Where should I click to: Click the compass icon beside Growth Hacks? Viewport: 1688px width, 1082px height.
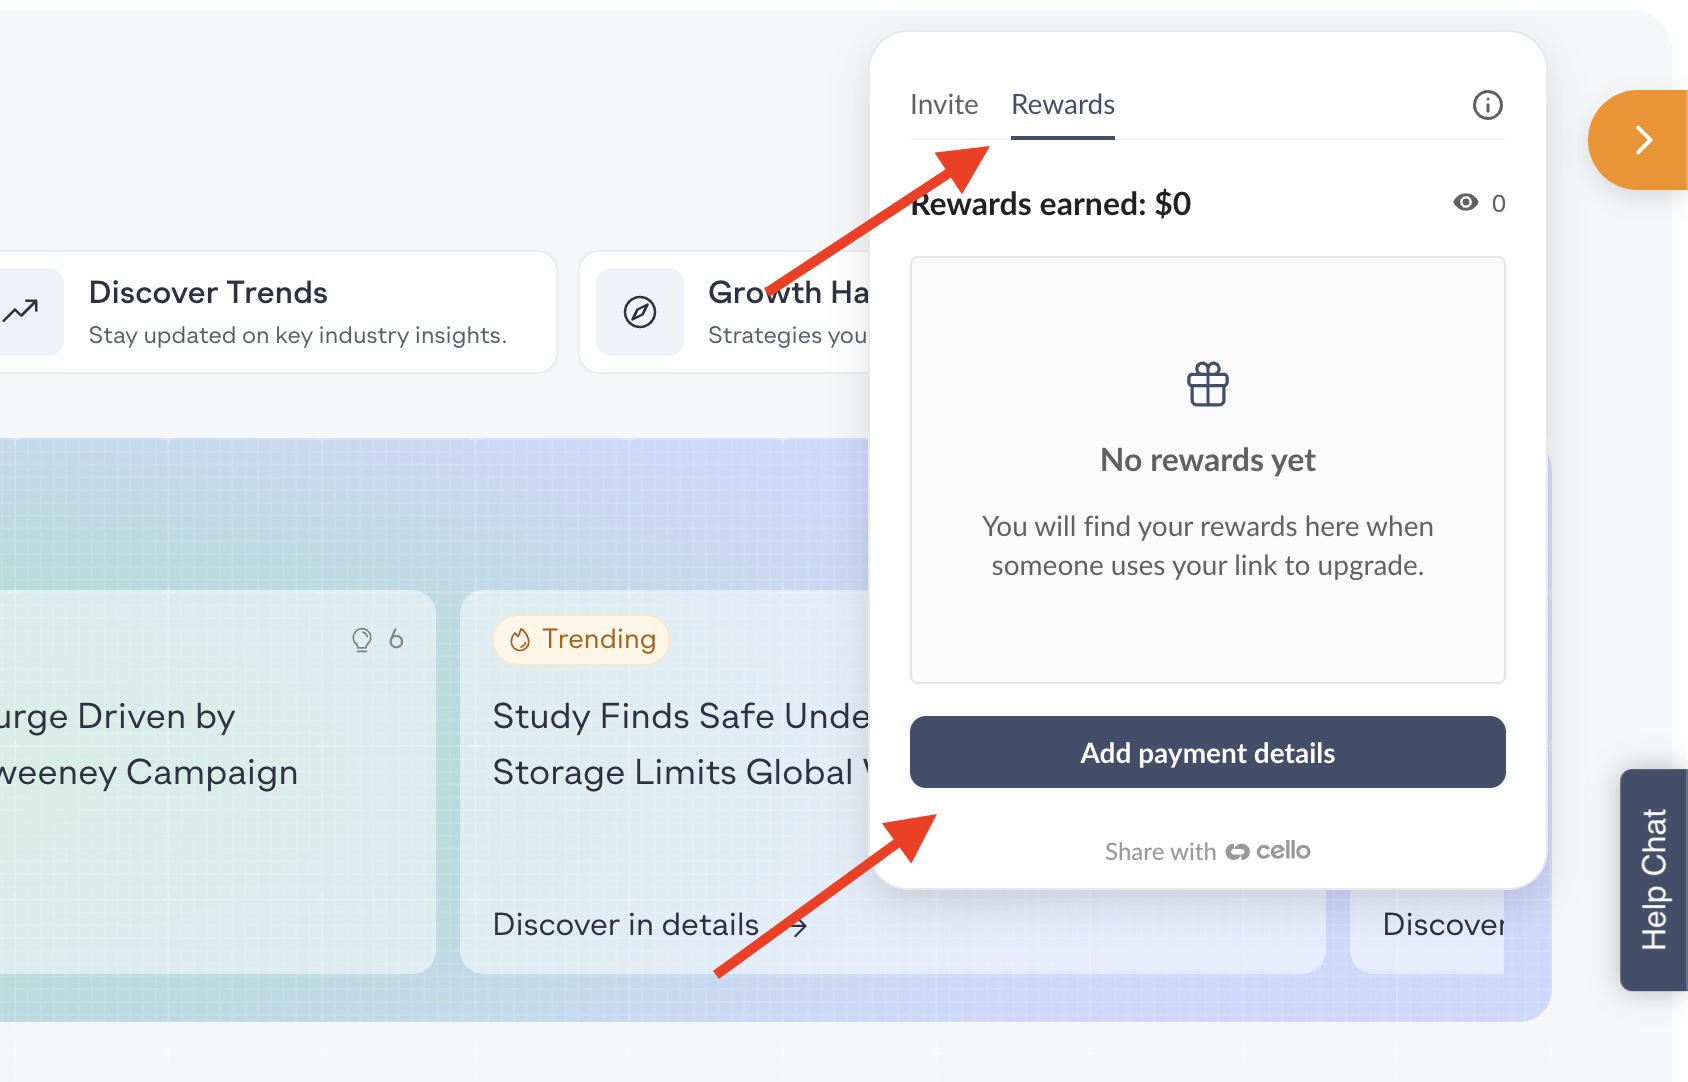coord(640,312)
